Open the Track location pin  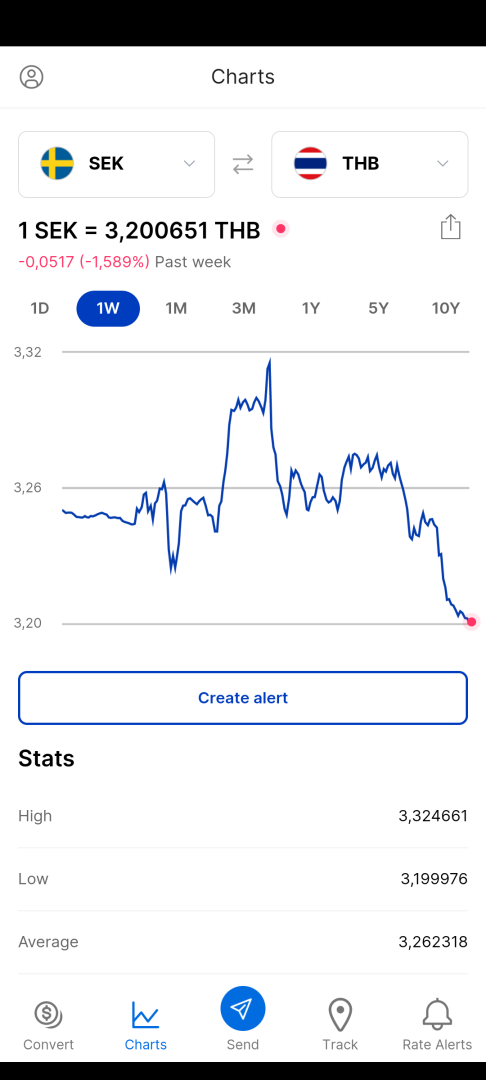(x=340, y=1015)
